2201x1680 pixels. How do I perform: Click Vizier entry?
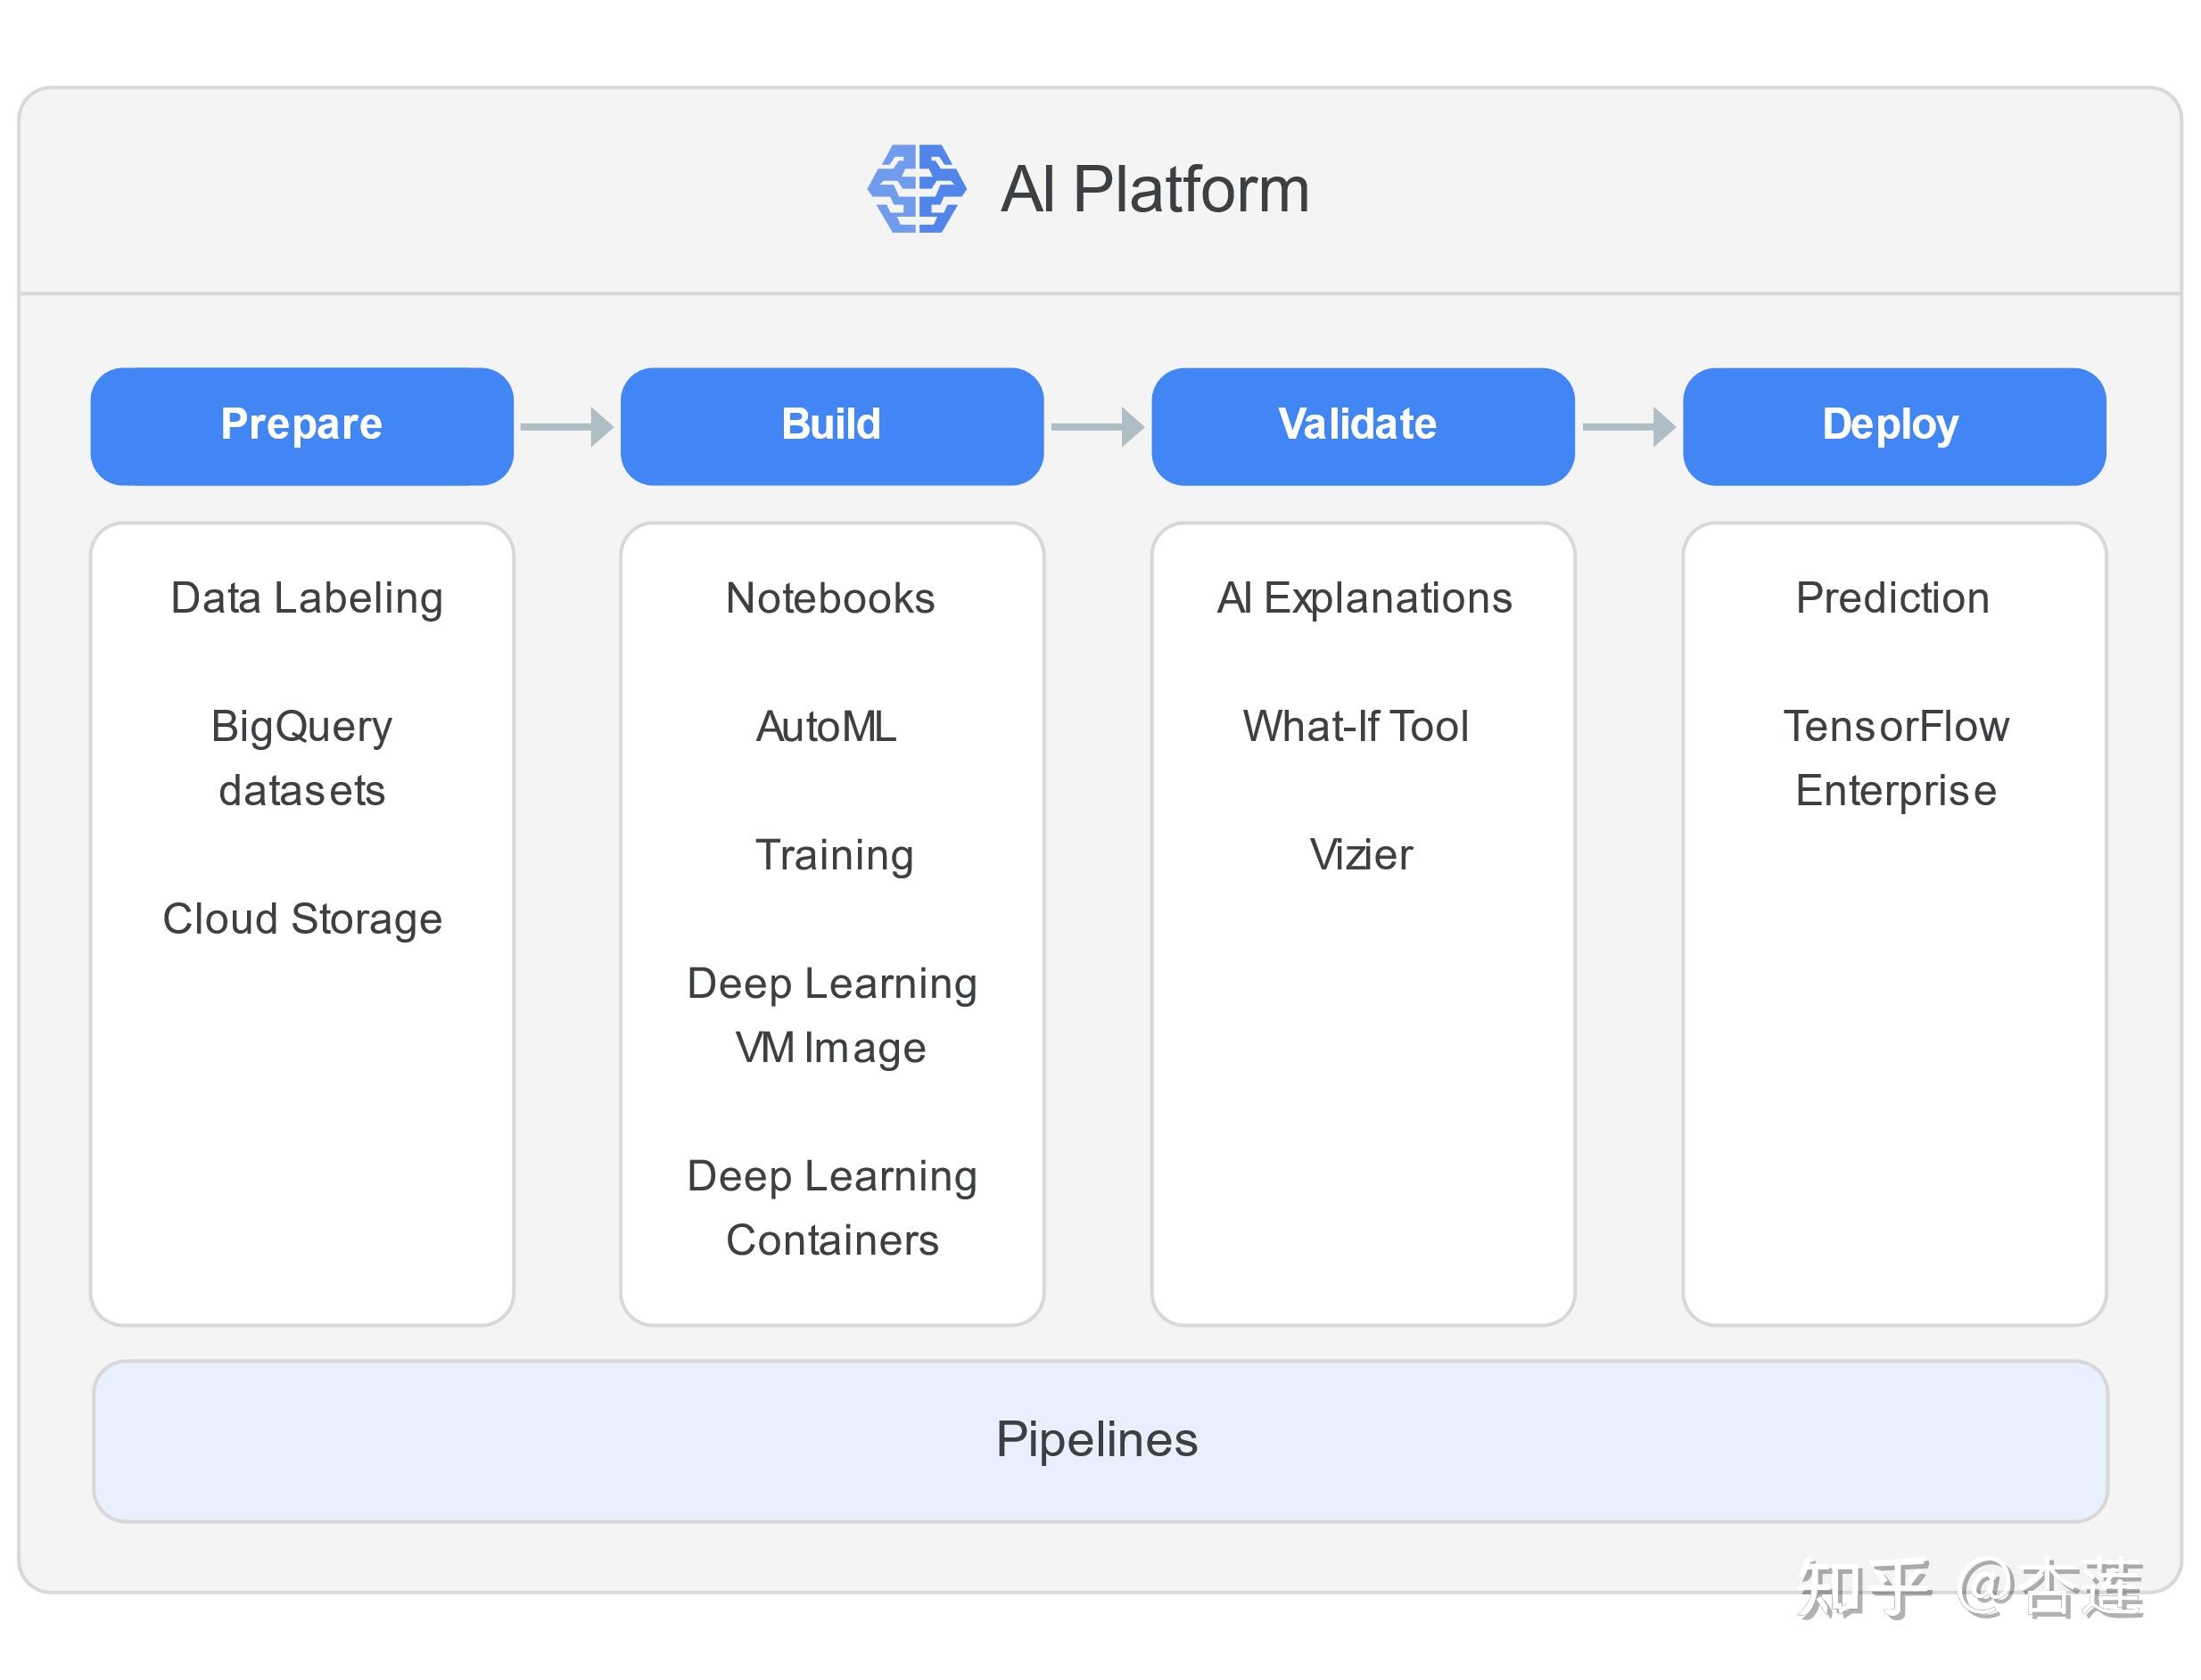pyautogui.click(x=1361, y=855)
